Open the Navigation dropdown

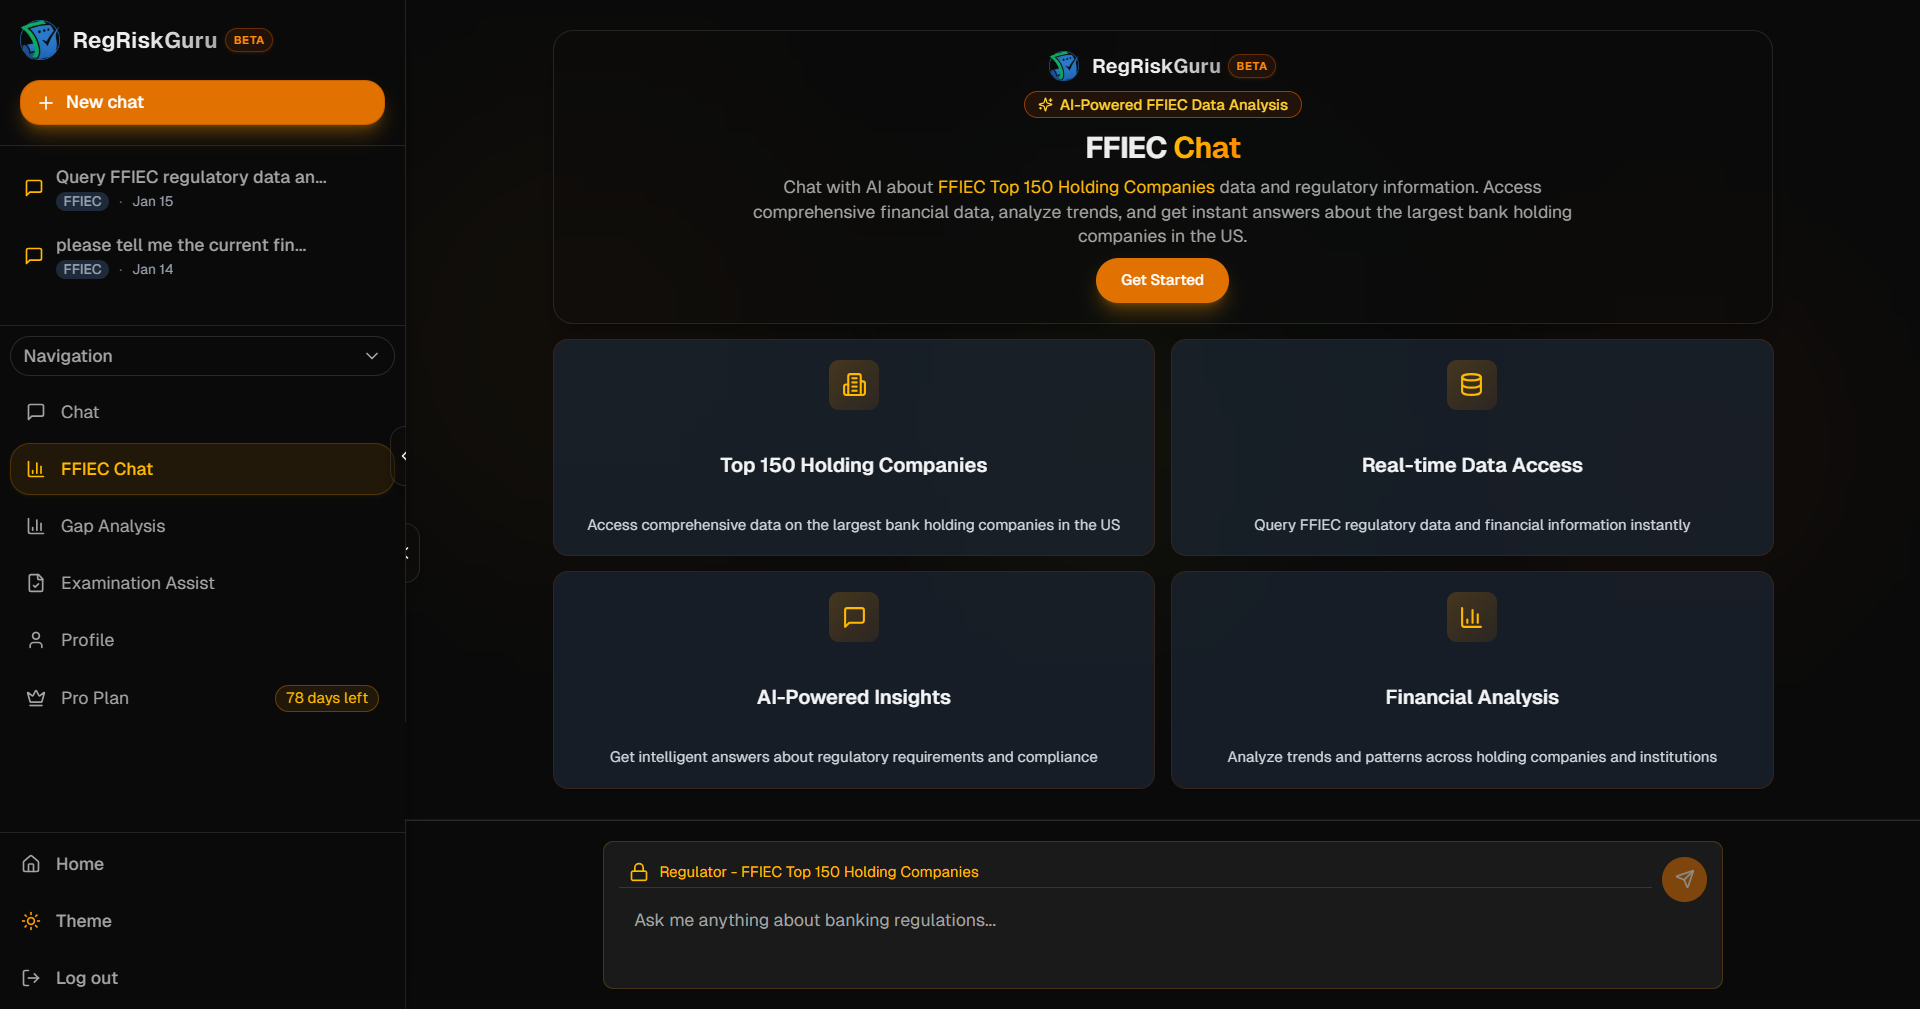click(x=201, y=356)
